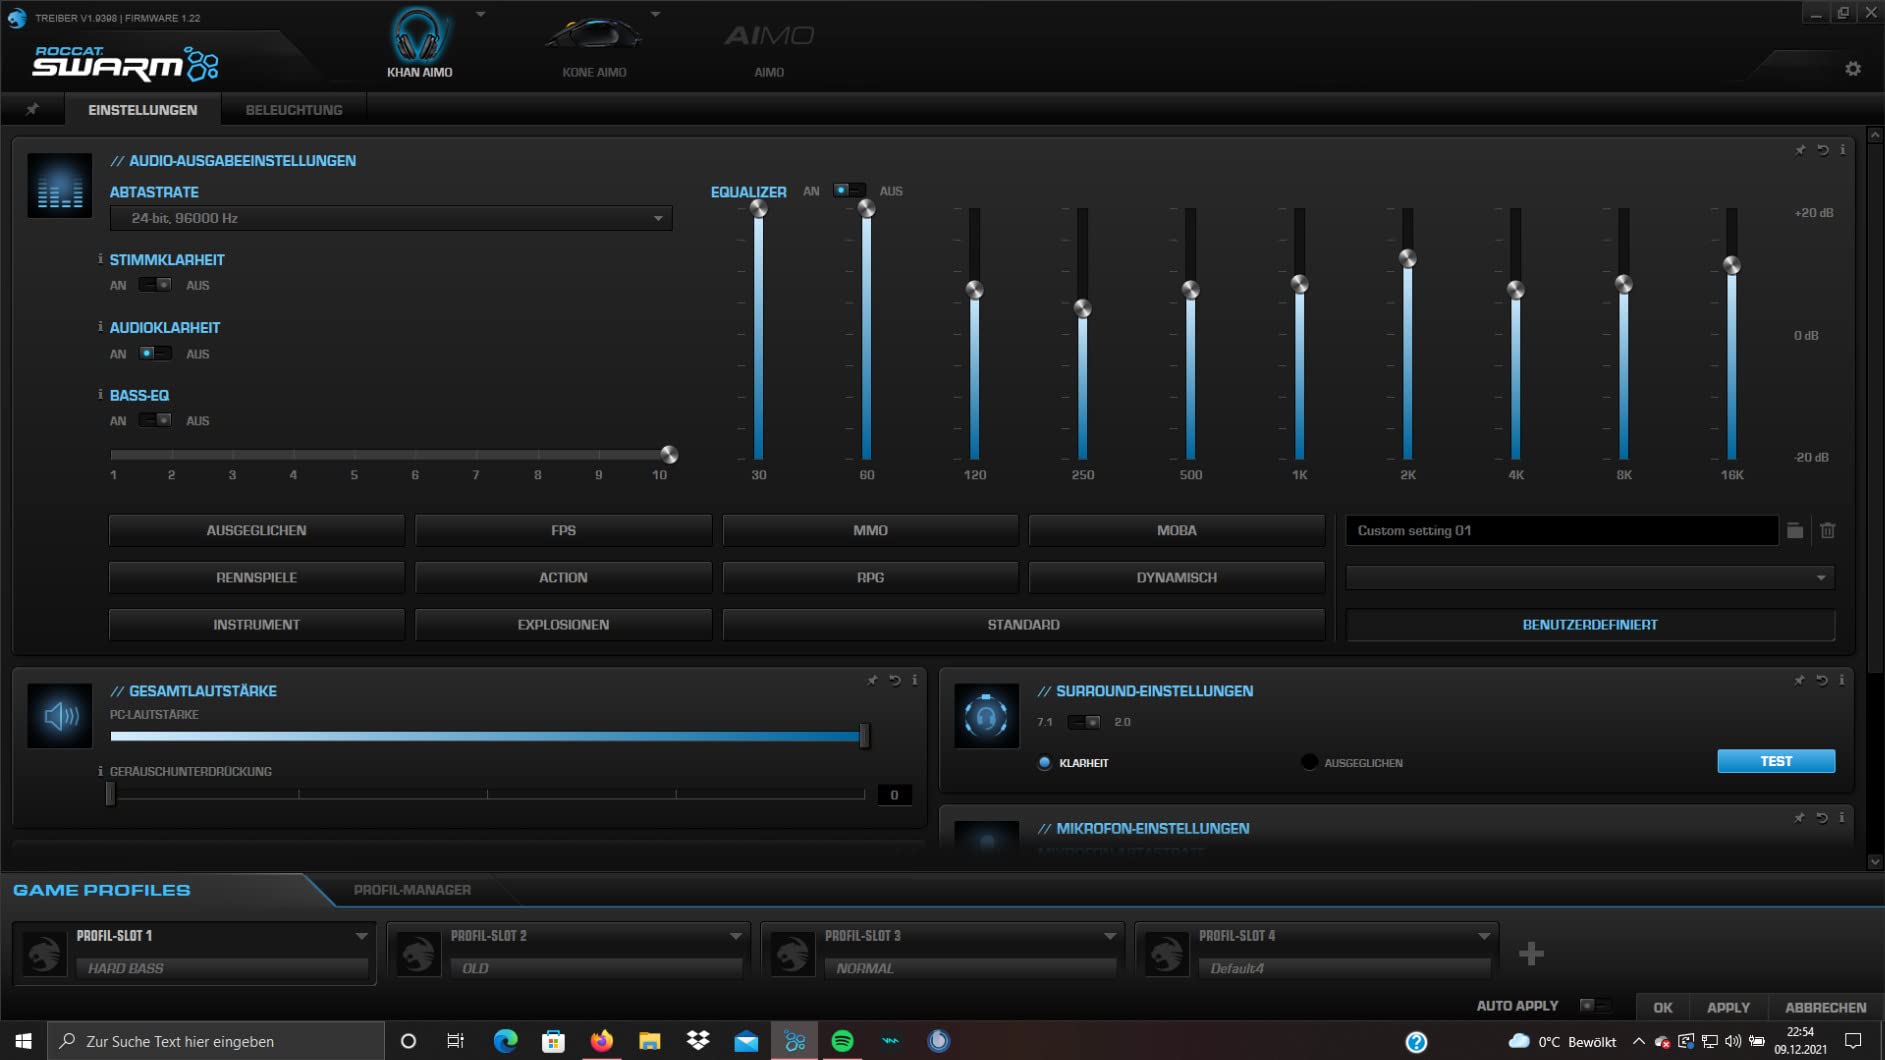
Task: Save the custom equalizer setting
Action: 1795,531
